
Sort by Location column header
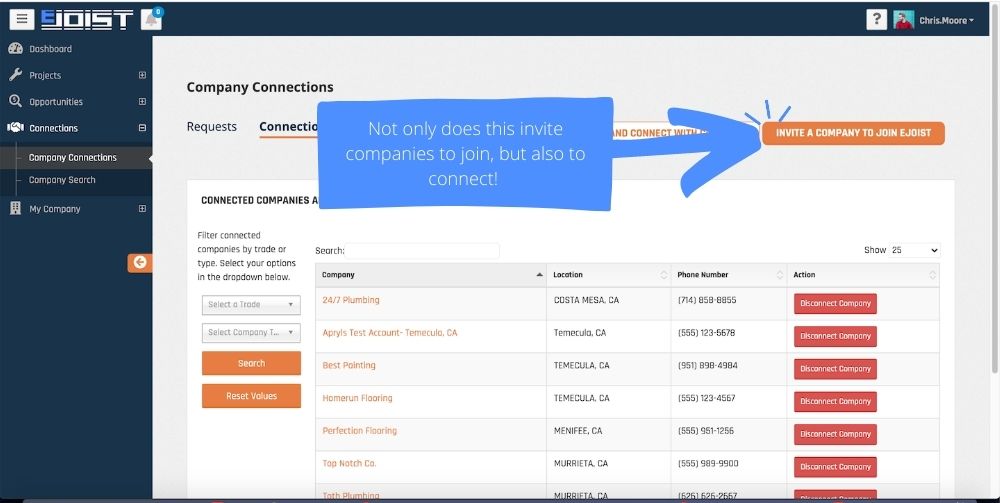[609, 275]
